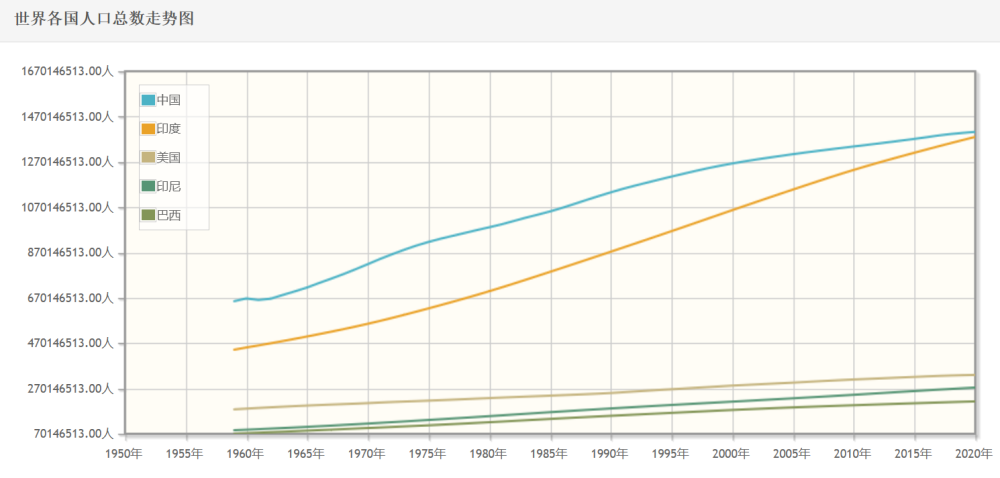Click the 1960年 x-axis label
Viewport: 1000px width, 478px height.
click(247, 454)
